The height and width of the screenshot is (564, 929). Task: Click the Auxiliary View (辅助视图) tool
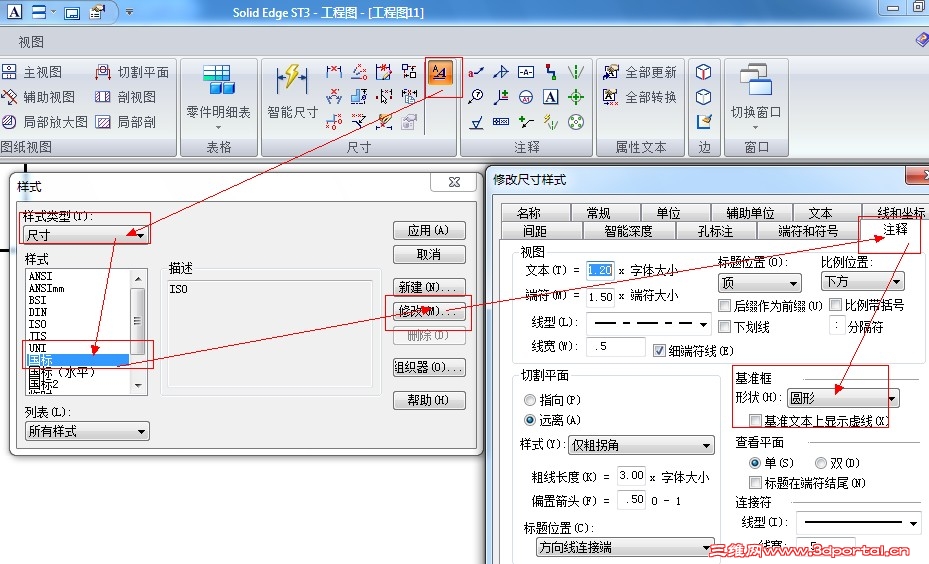tap(39, 97)
